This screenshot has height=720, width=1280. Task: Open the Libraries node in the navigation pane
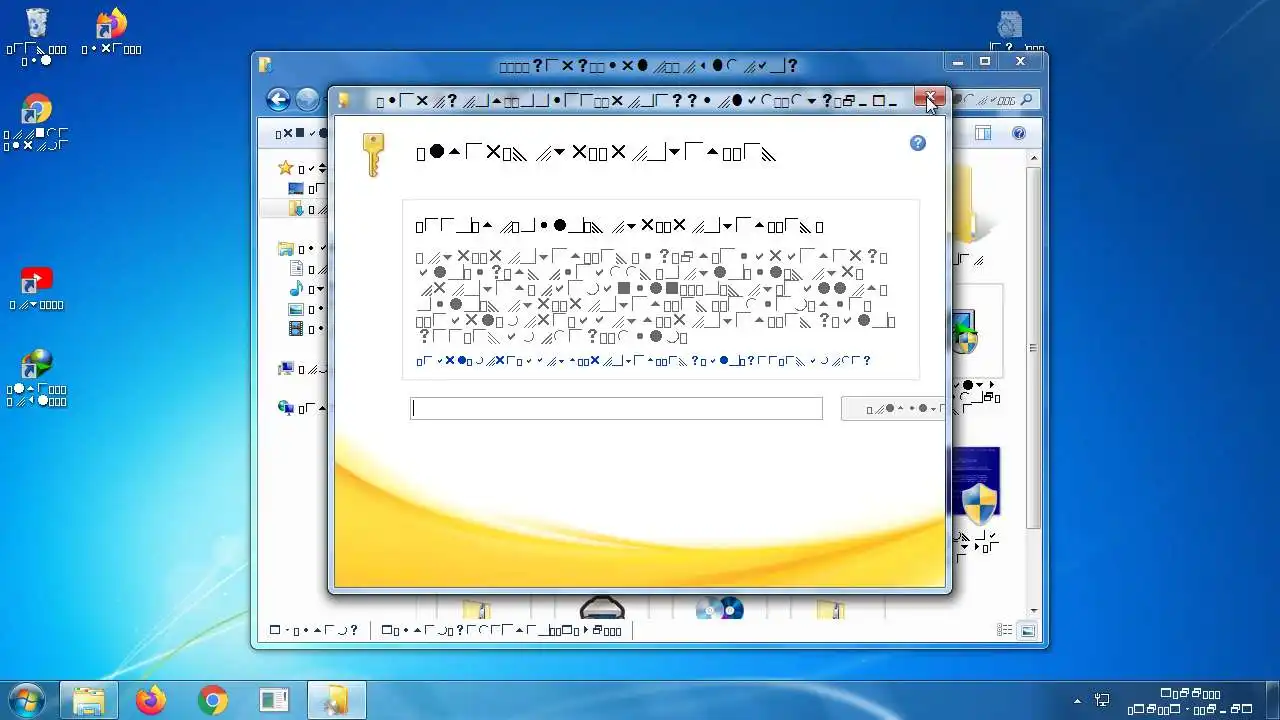pyautogui.click(x=286, y=248)
